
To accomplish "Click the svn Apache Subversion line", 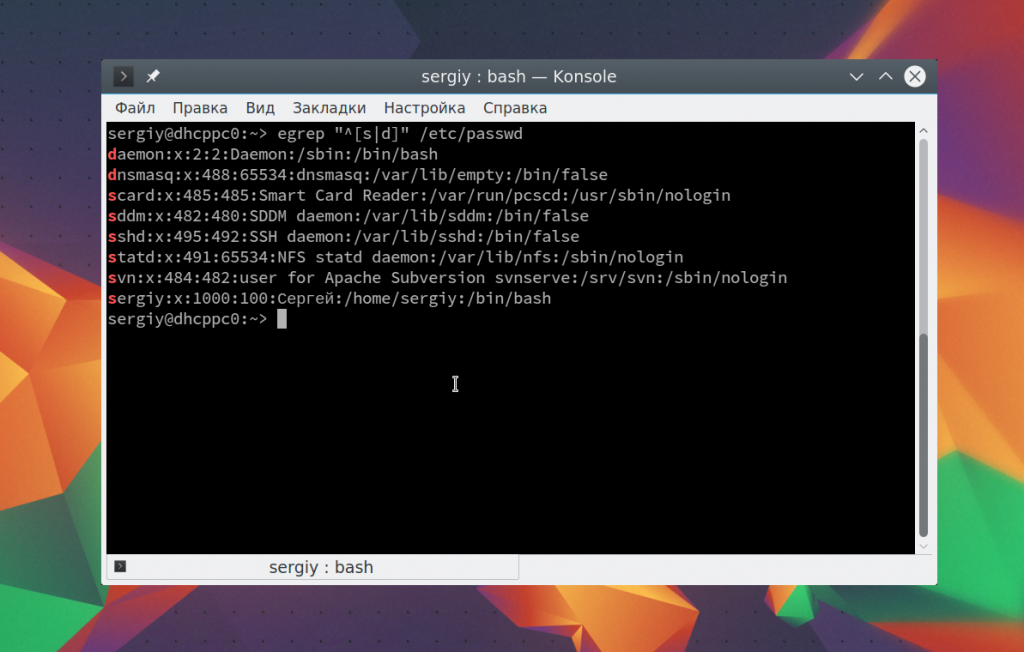I will point(447,278).
